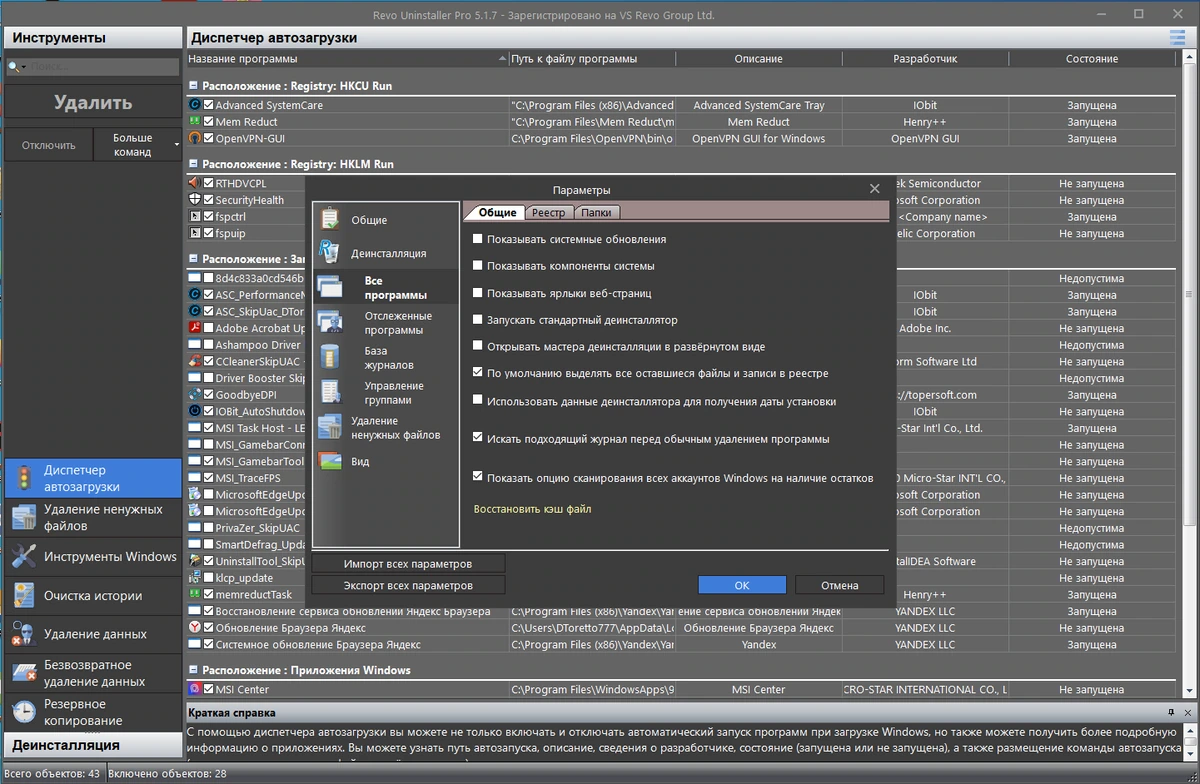The height and width of the screenshot is (784, 1200).
Task: Open the Управление группами category
Action: coord(385,393)
